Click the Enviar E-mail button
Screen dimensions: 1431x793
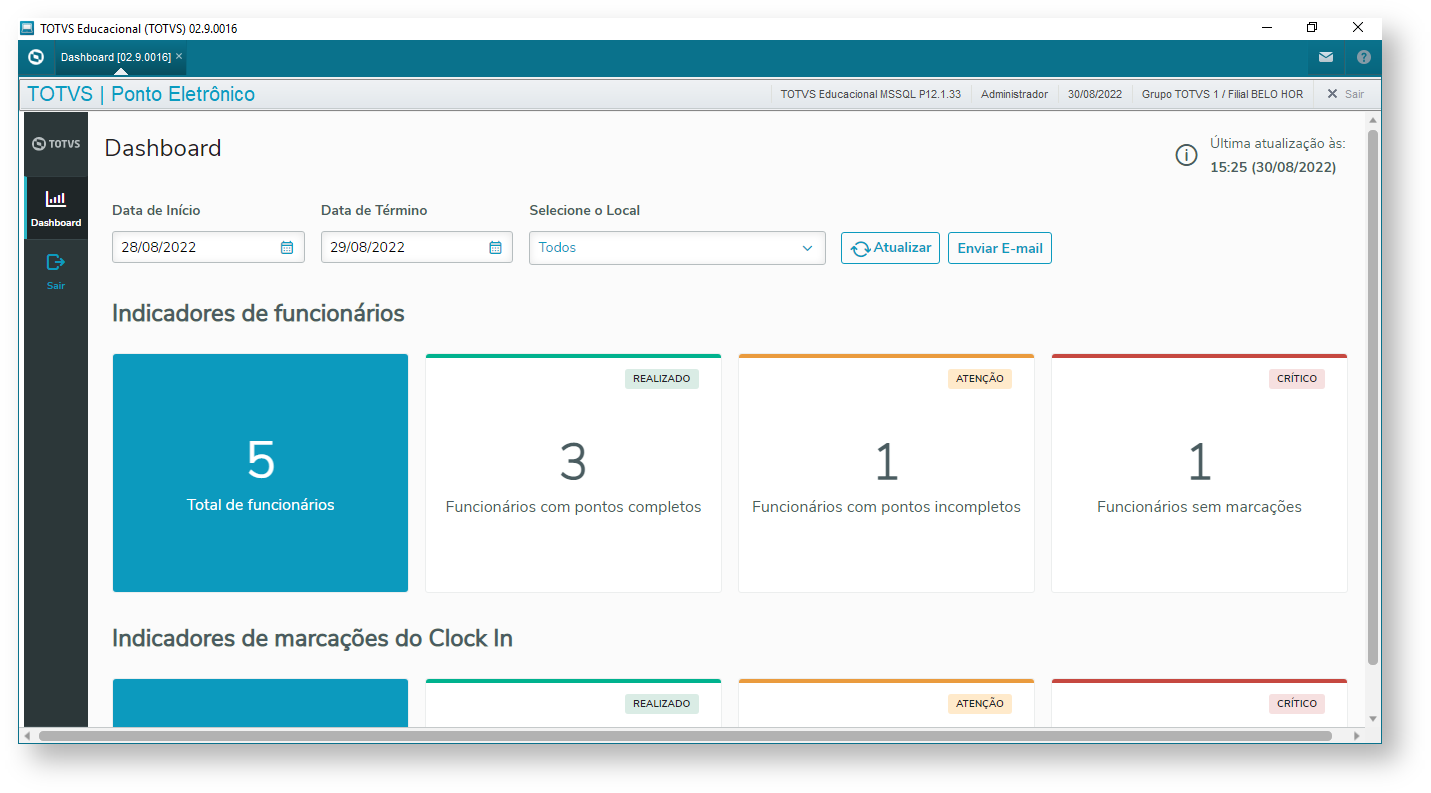pos(1000,248)
